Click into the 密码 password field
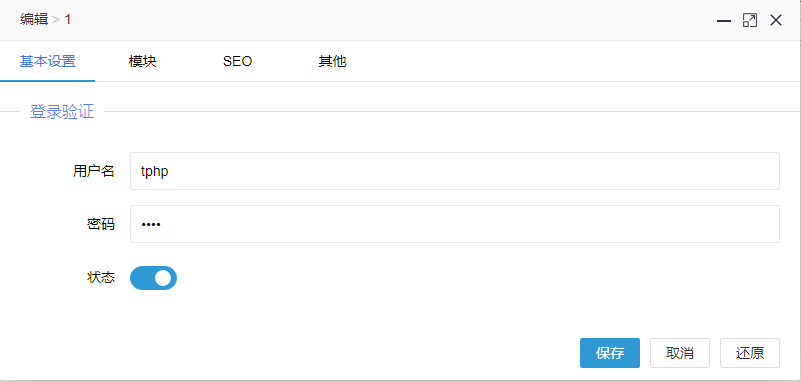801x382 pixels. [455, 224]
